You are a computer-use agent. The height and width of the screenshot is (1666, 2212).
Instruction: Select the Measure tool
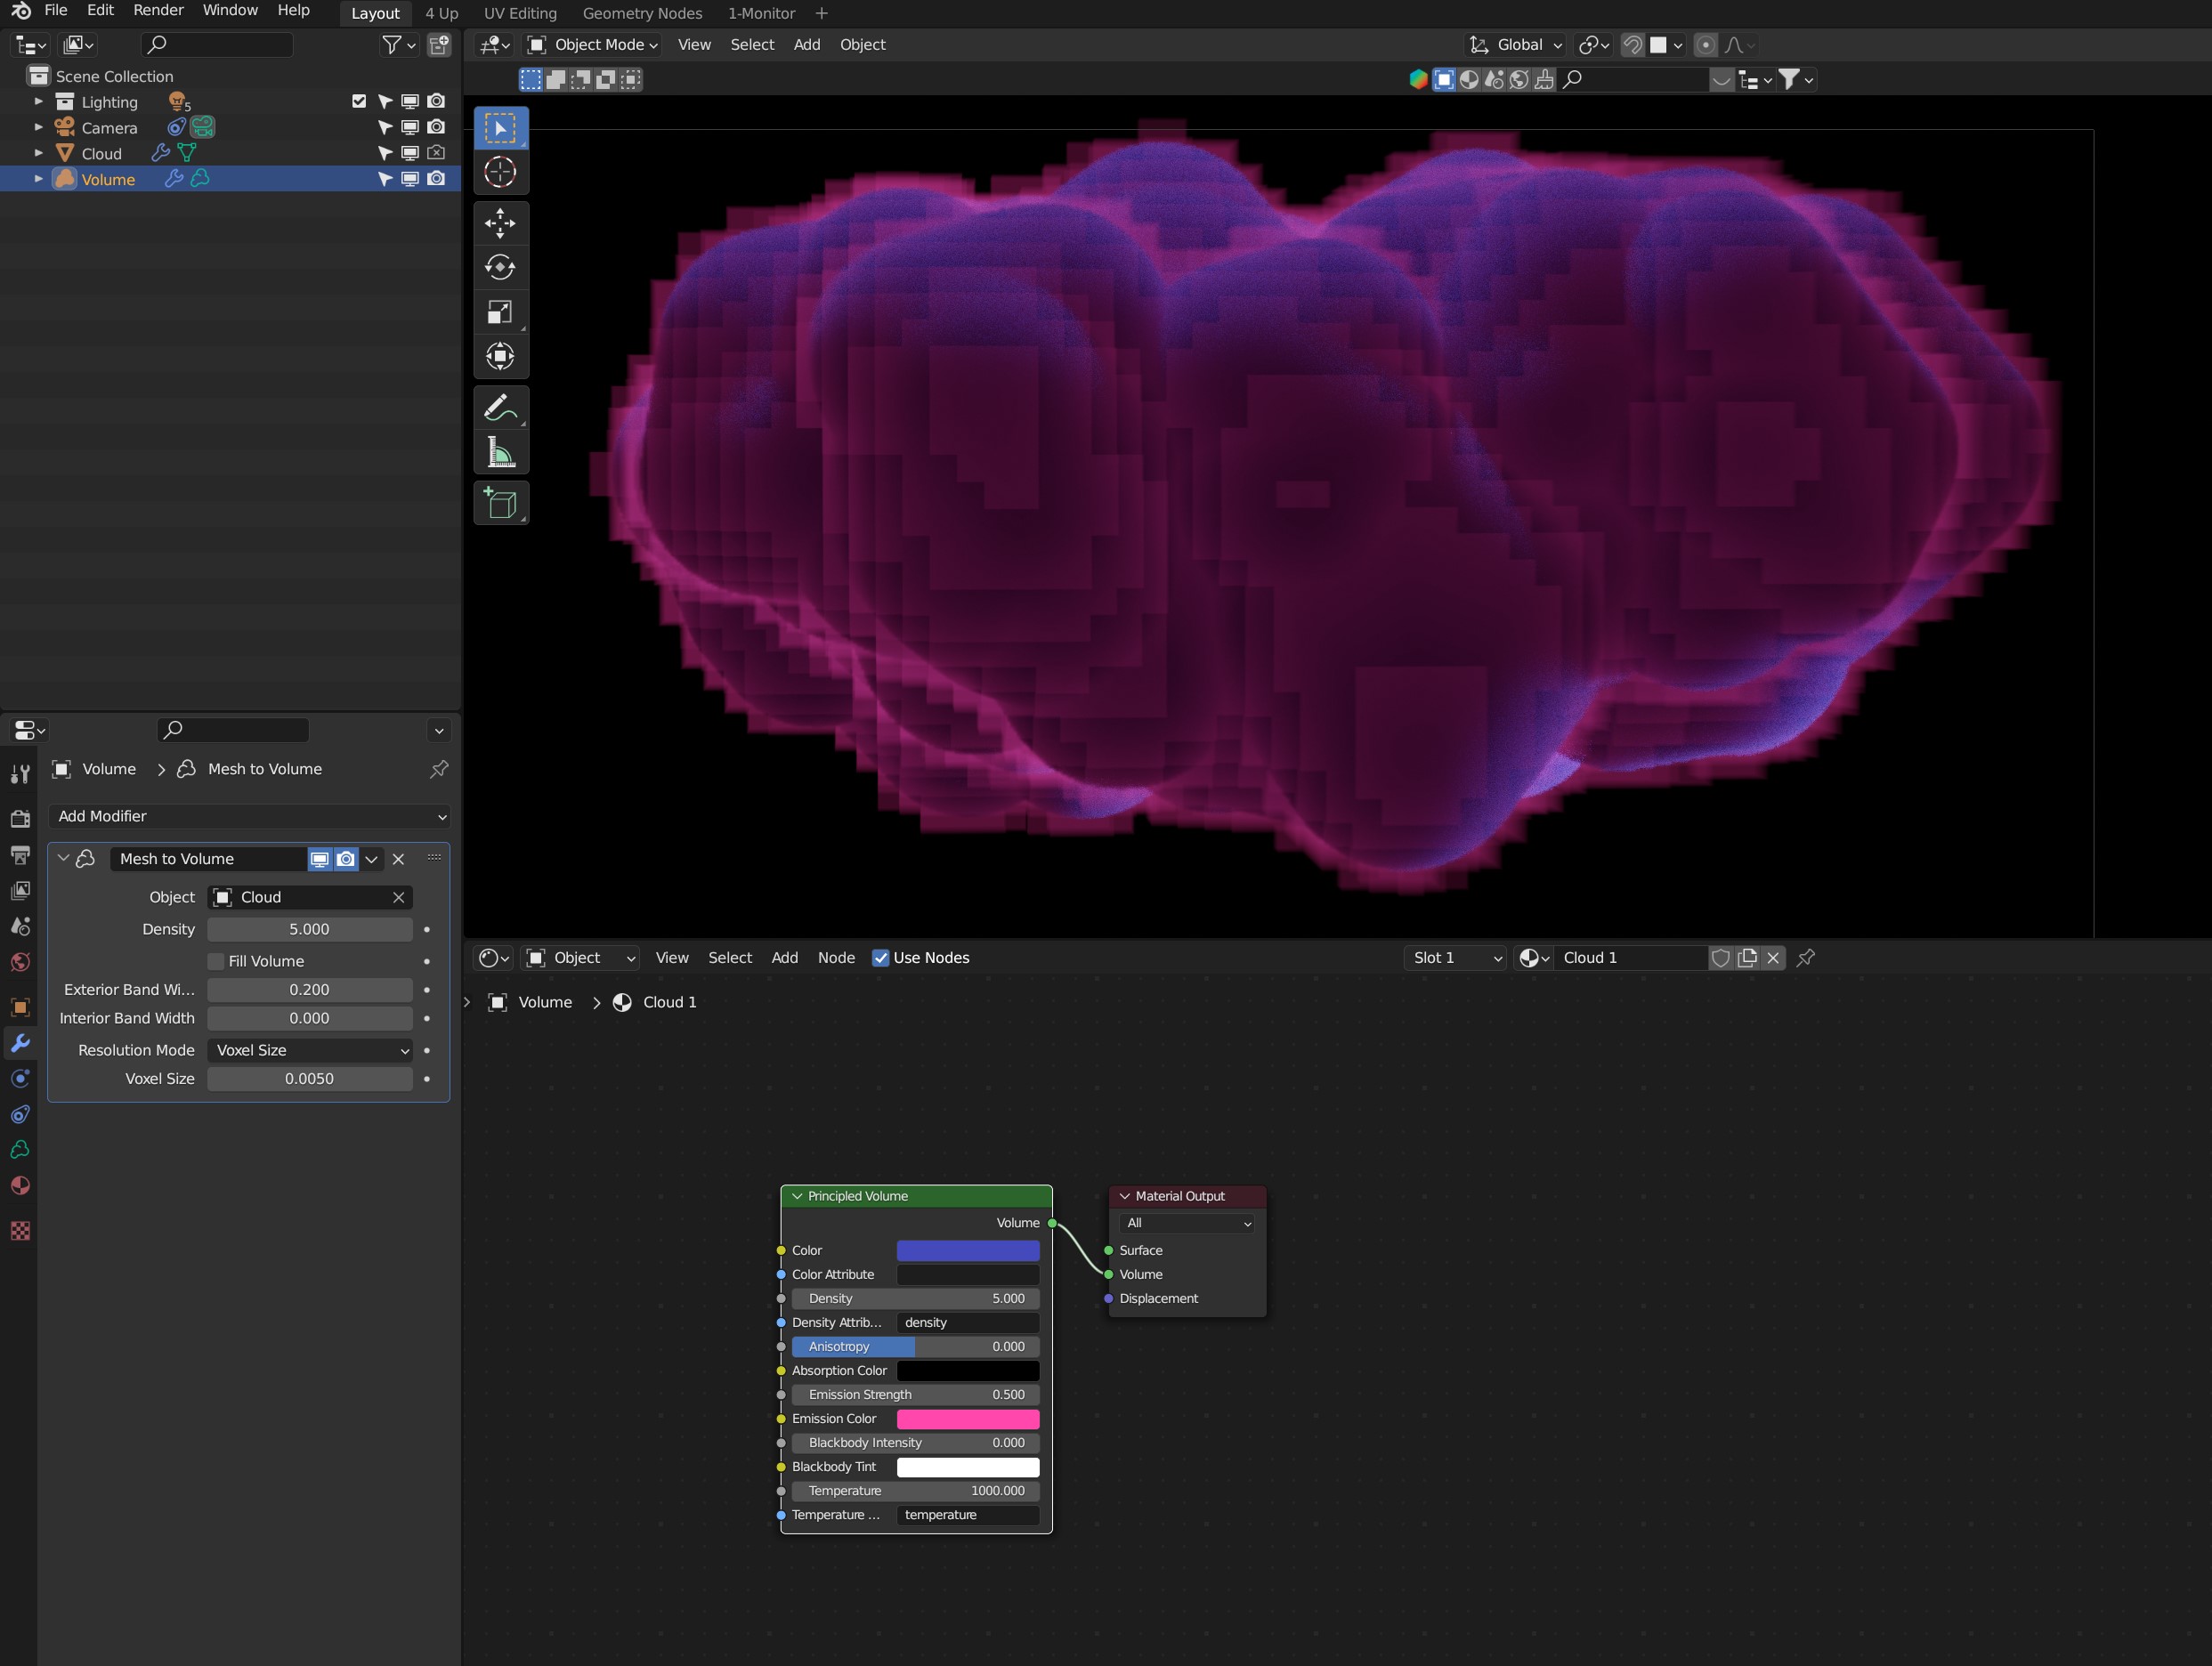(x=500, y=451)
